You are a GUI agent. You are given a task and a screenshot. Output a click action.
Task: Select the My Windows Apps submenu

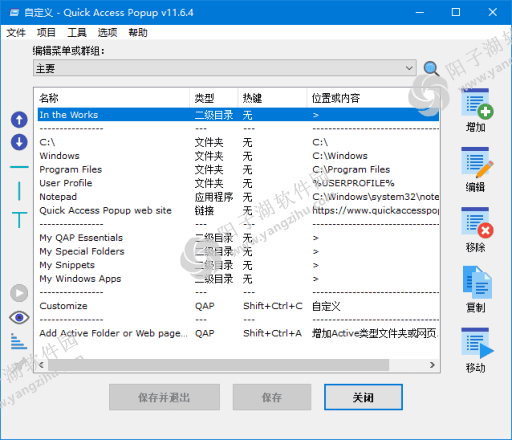click(238, 279)
